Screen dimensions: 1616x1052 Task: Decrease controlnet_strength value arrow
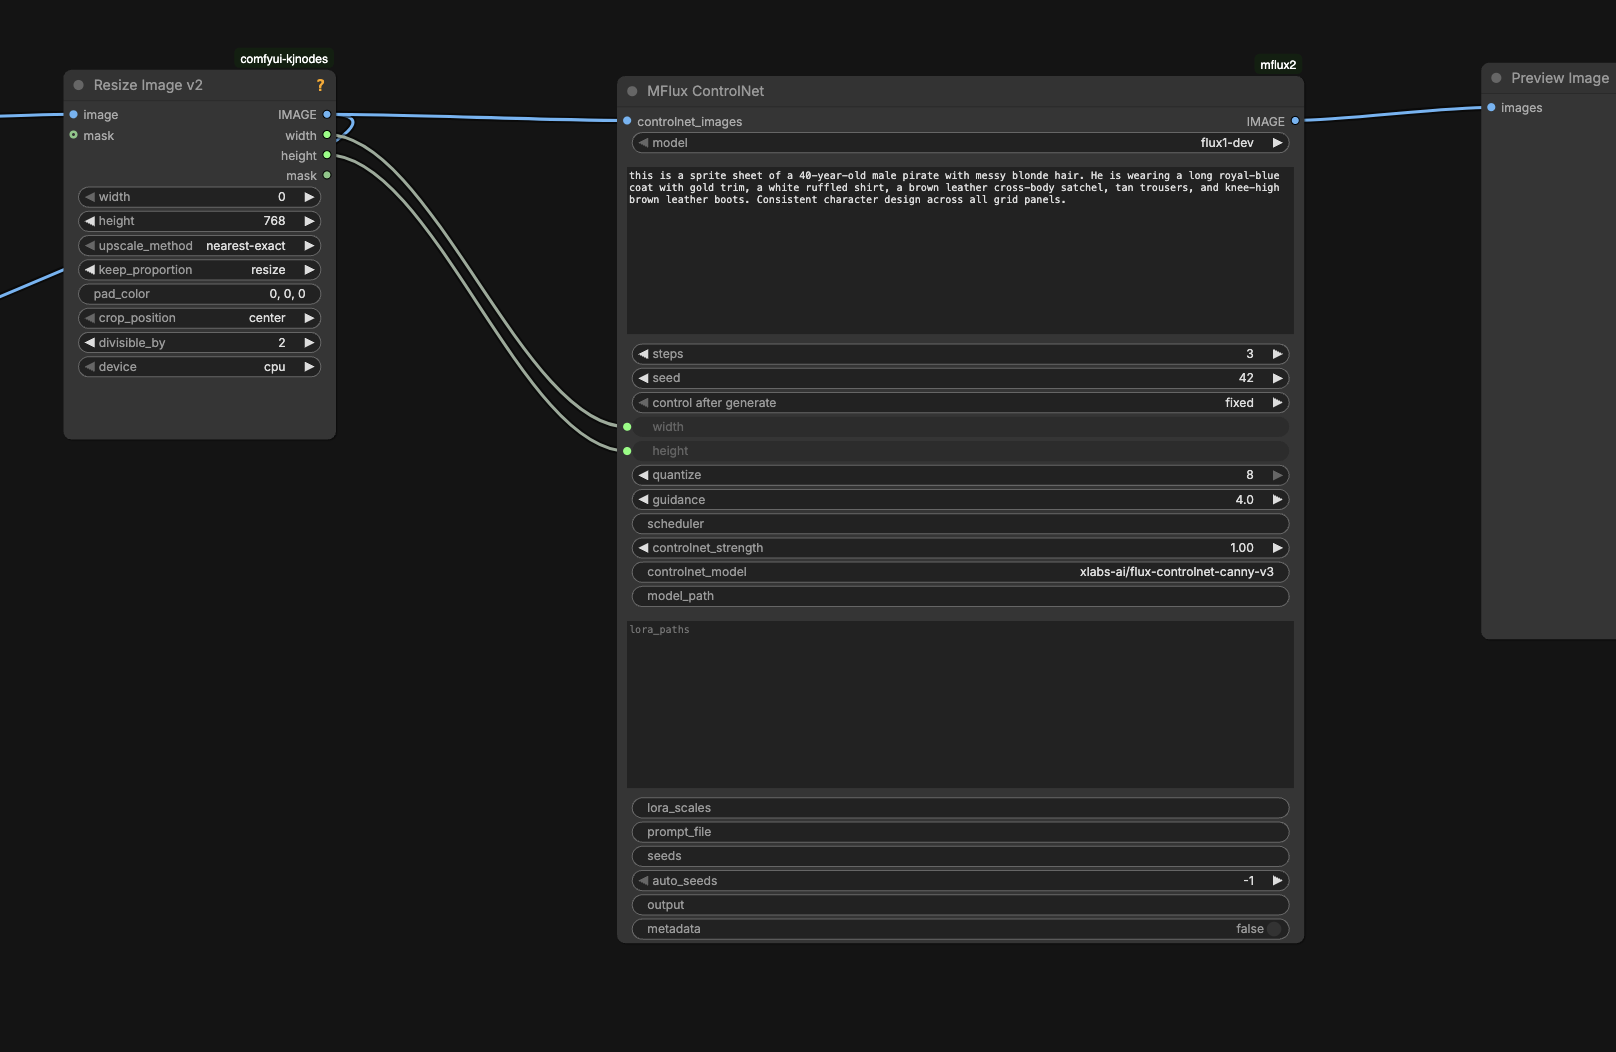point(644,548)
